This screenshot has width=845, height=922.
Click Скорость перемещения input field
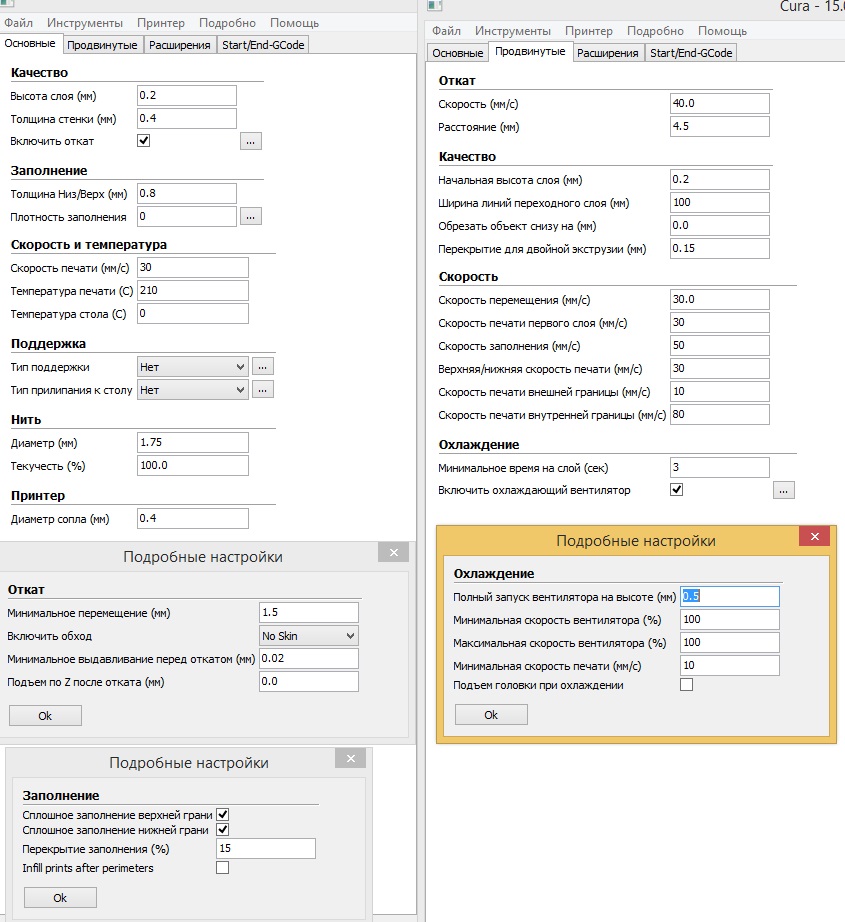tap(720, 299)
